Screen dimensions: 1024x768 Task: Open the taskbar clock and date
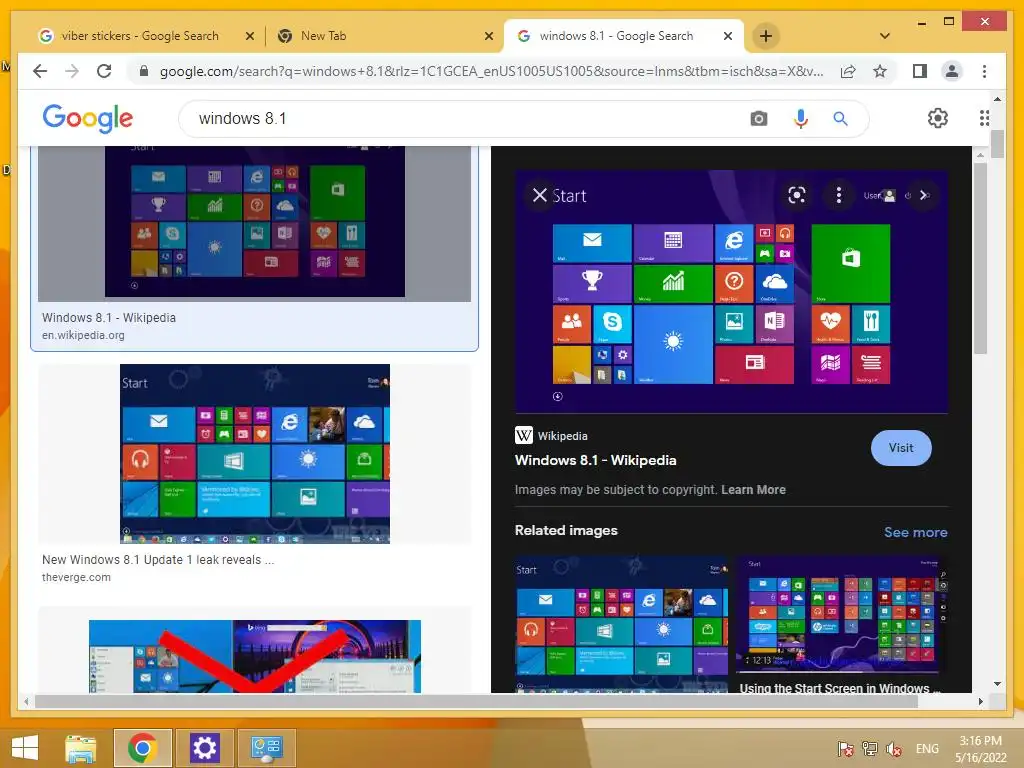(x=980, y=749)
